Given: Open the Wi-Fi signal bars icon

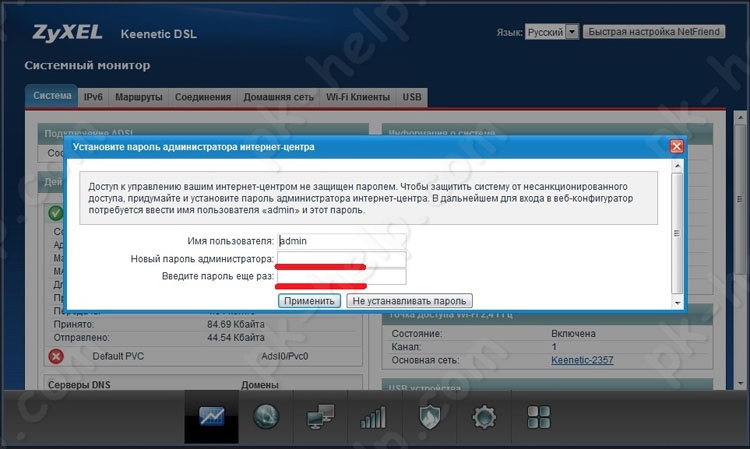Looking at the screenshot, I should (x=373, y=417).
